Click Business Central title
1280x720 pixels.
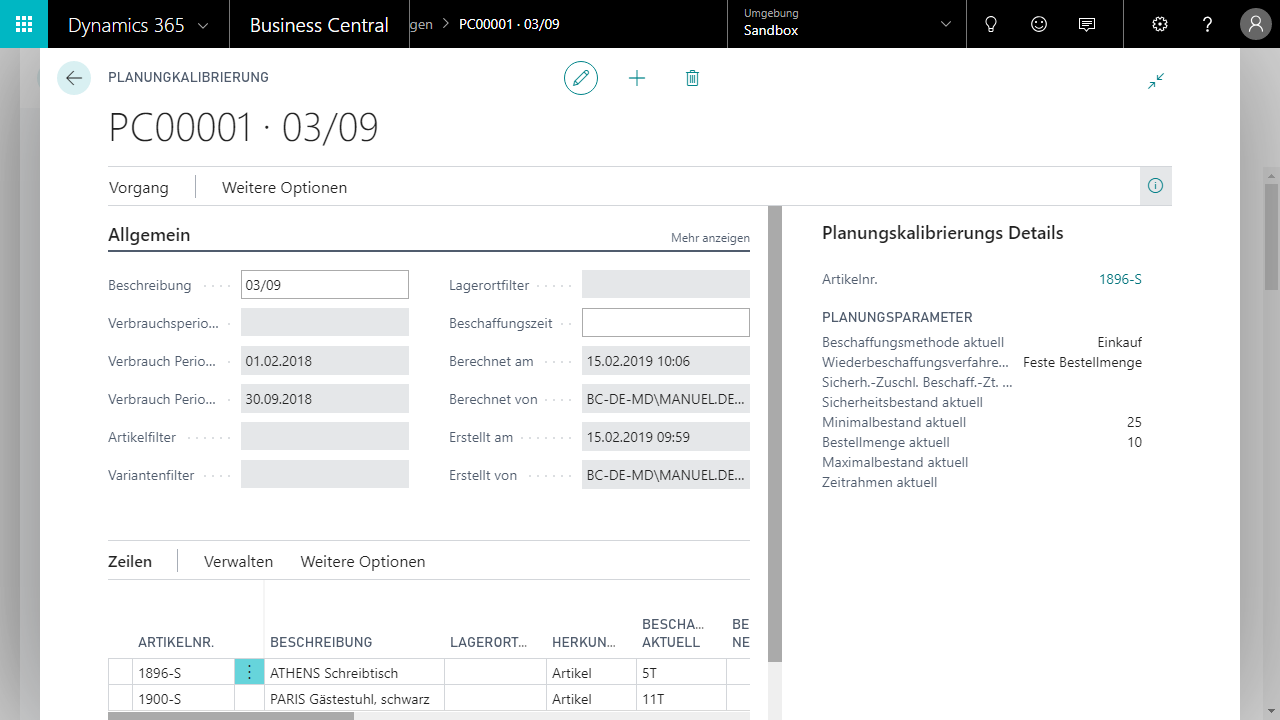(319, 25)
